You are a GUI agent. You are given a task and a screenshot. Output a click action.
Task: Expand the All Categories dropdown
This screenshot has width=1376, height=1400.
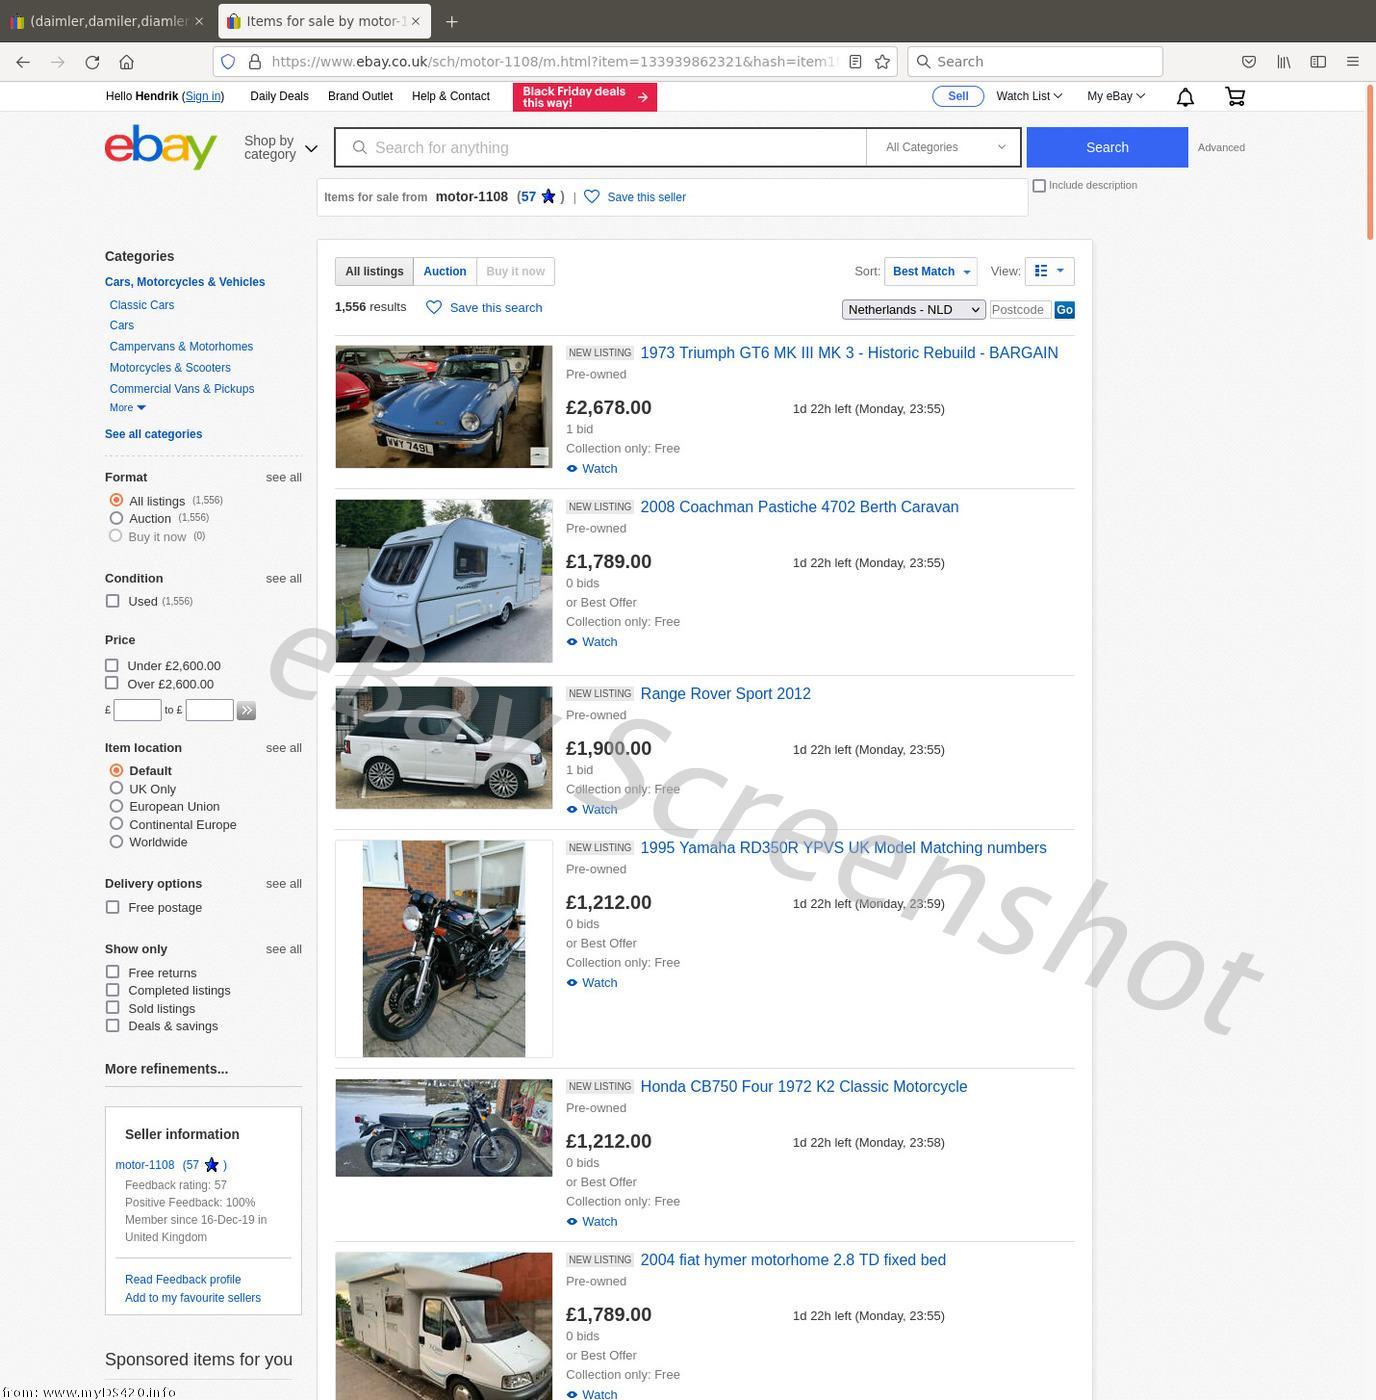pos(944,148)
